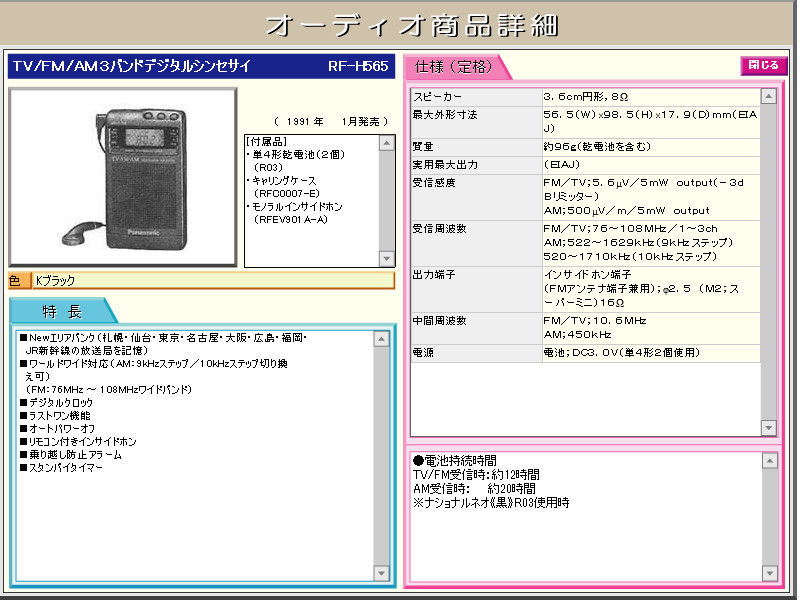Click the オーディオ商品詳細 page title
The height and width of the screenshot is (606, 805).
pyautogui.click(x=412, y=25)
